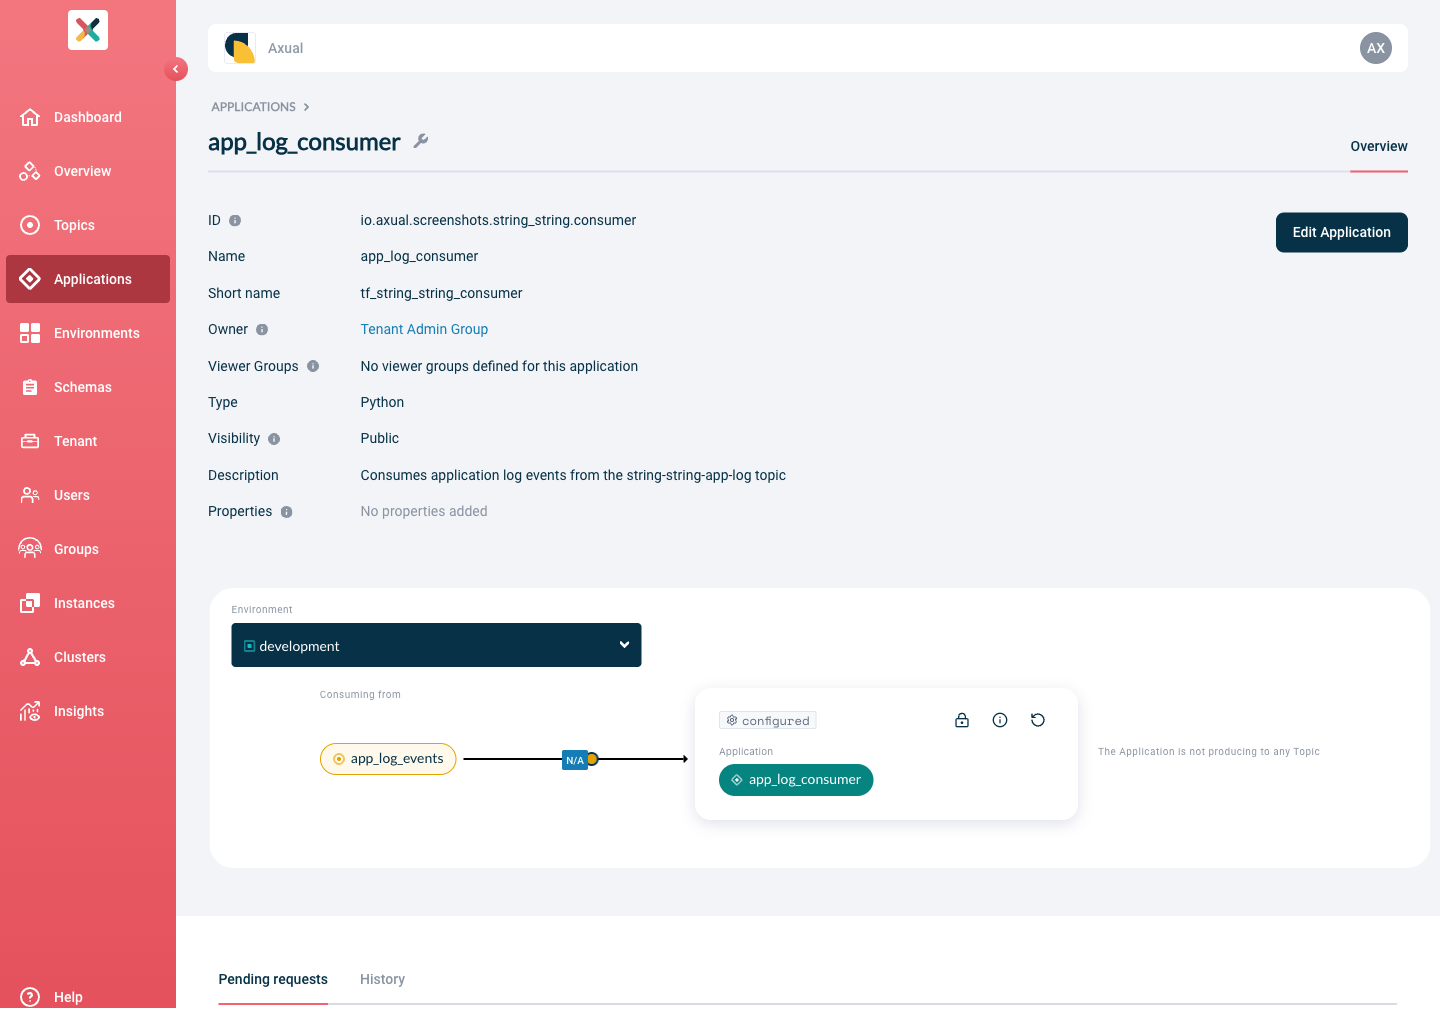Click the AX user avatar
The height and width of the screenshot is (1024, 1440).
click(1376, 48)
